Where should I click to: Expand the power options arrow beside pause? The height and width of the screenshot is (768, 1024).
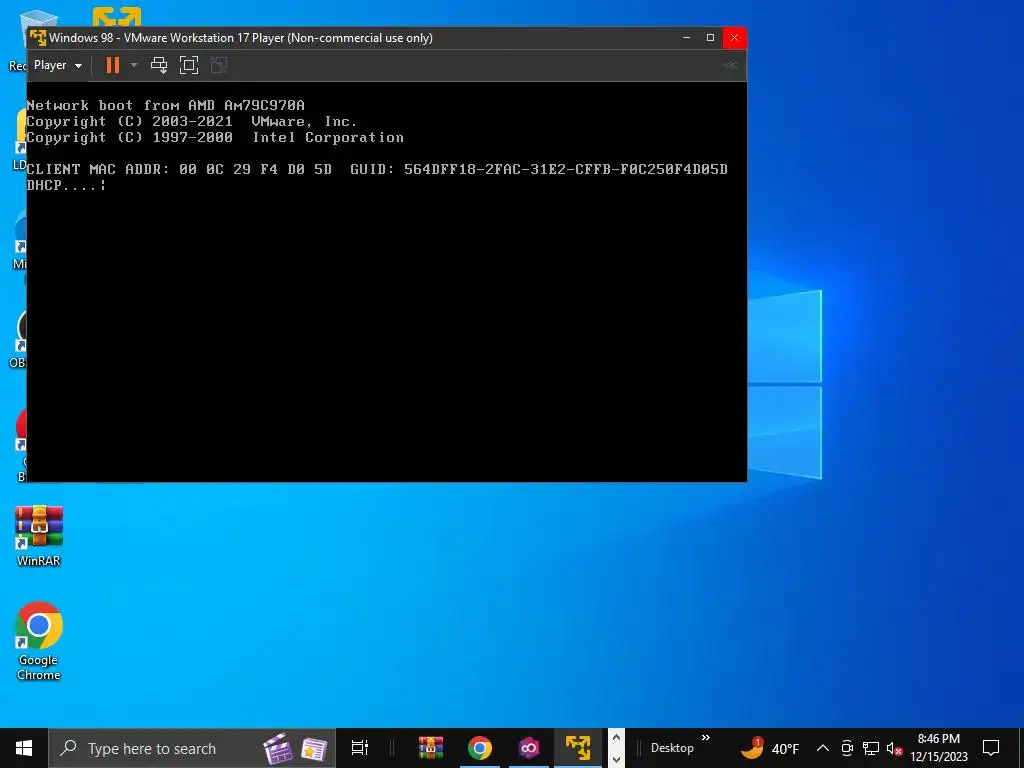[134, 65]
